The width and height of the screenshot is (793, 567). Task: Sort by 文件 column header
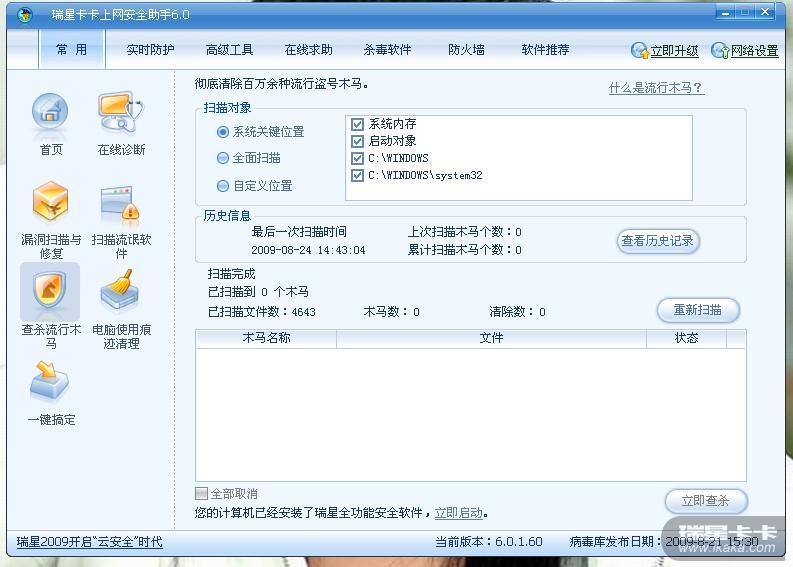coord(491,338)
